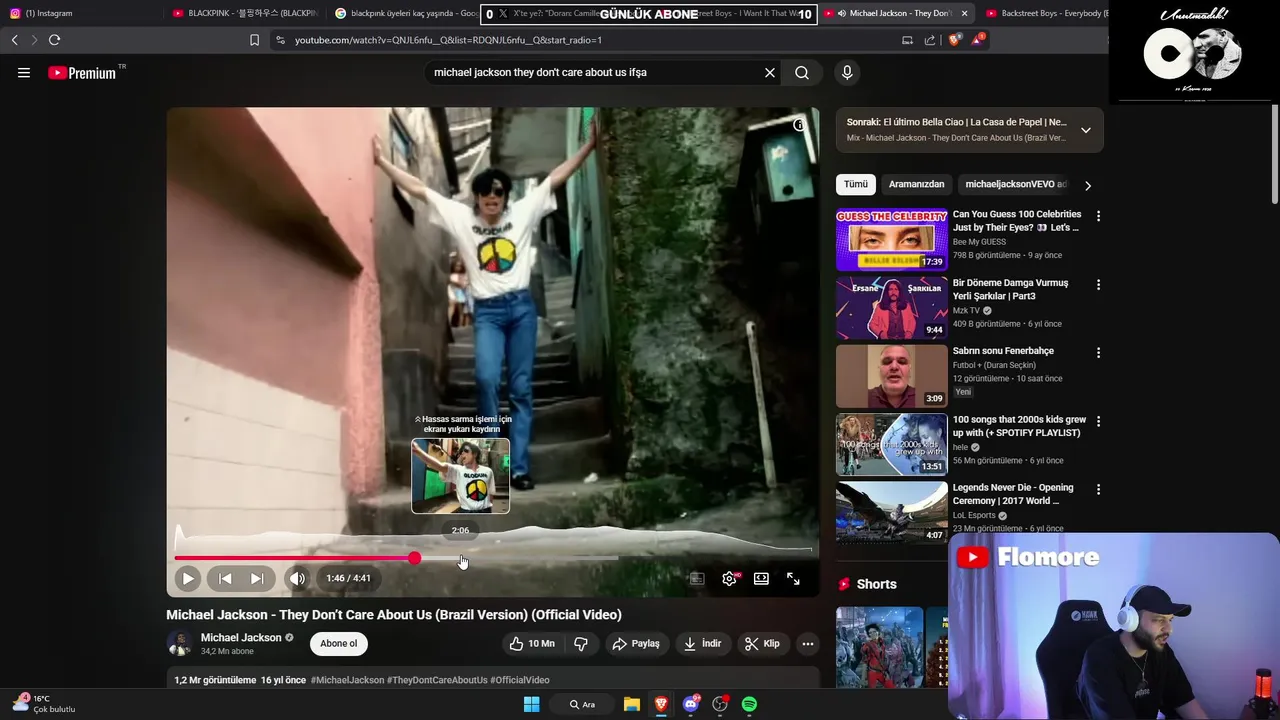Open File Explorer from the taskbar

tap(632, 704)
